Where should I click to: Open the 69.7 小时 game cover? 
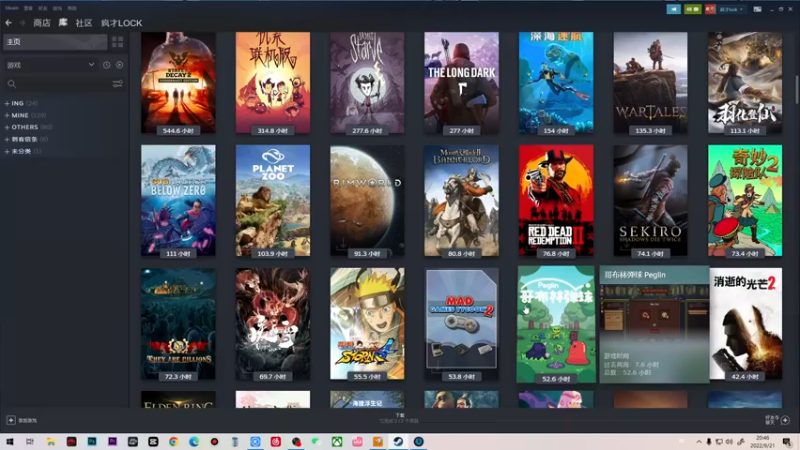[x=272, y=324]
